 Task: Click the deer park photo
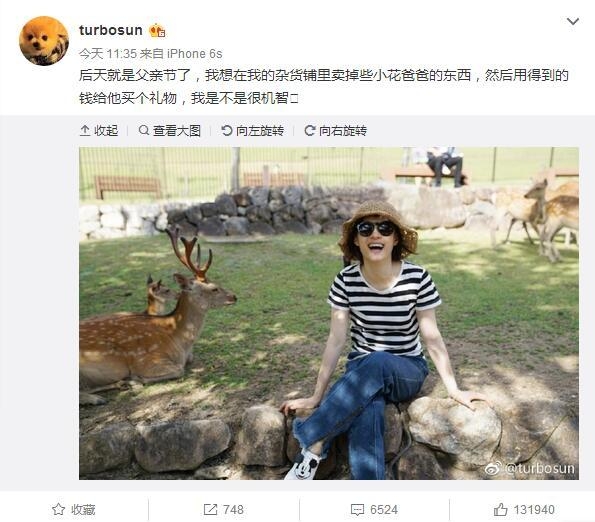329,313
